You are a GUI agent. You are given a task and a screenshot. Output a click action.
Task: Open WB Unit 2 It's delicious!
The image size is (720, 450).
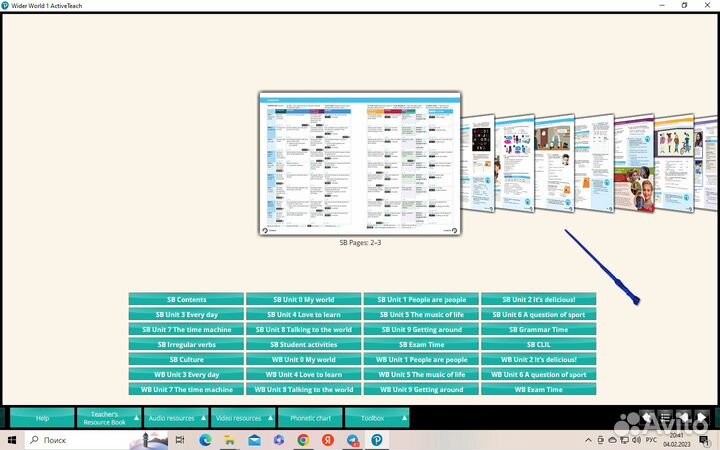pos(539,360)
